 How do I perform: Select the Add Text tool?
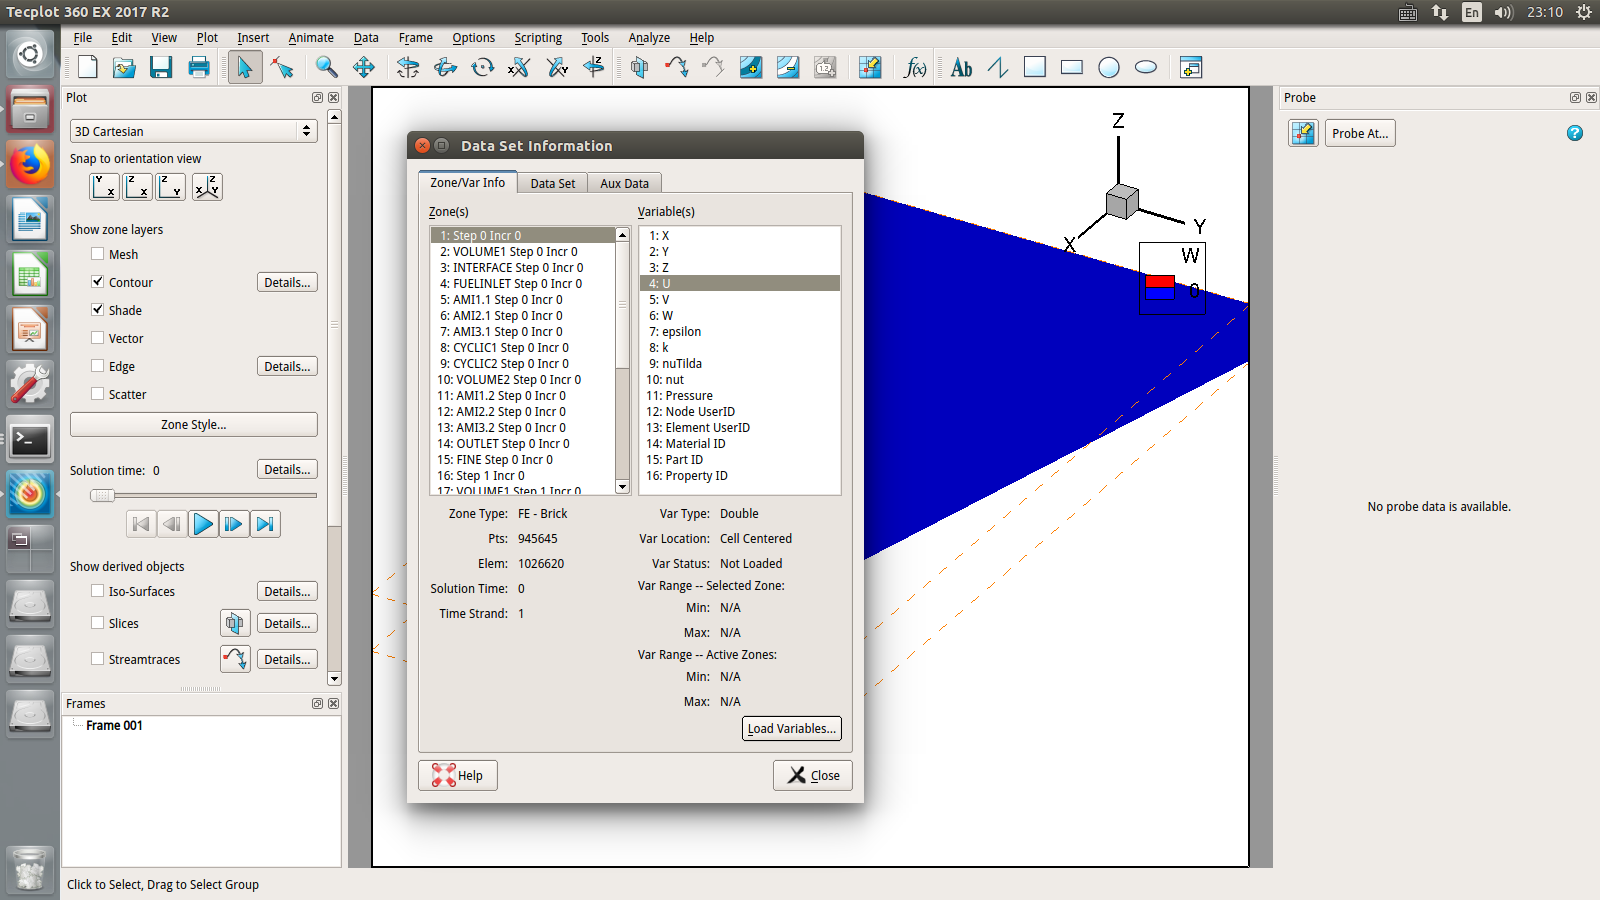tap(961, 67)
